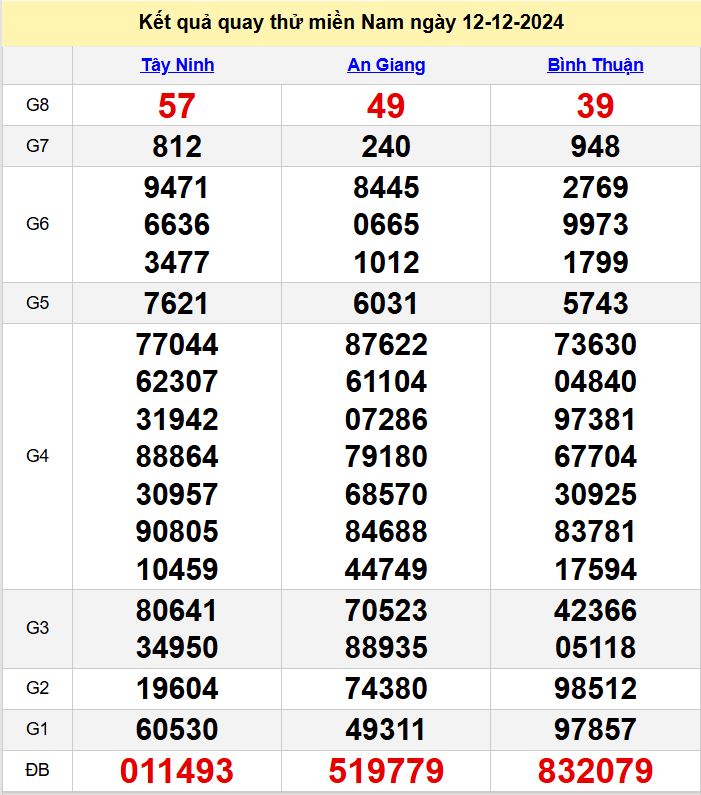Click the G6 number 2769
This screenshot has width=701, height=795.
click(x=596, y=188)
